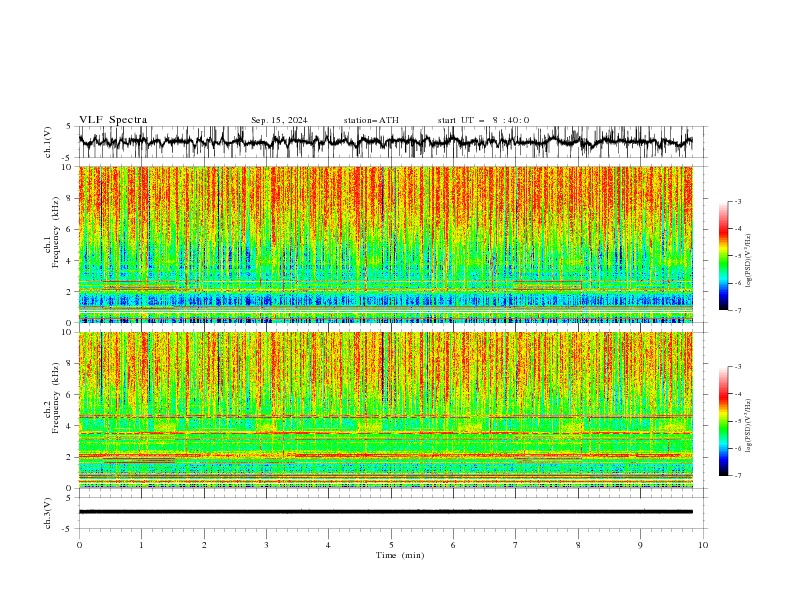792x612 pixels.
Task: Click the '-7' label on lower colorbar
Action: [x=737, y=476]
